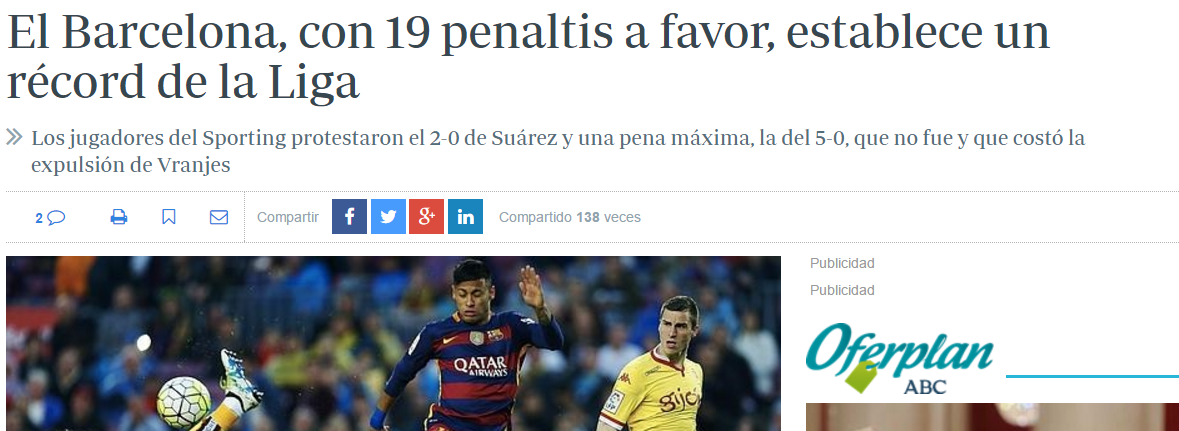Viewport: 1179px width, 431px height.
Task: Click the subtitle about Sporting players protesting
Action: [558, 151]
